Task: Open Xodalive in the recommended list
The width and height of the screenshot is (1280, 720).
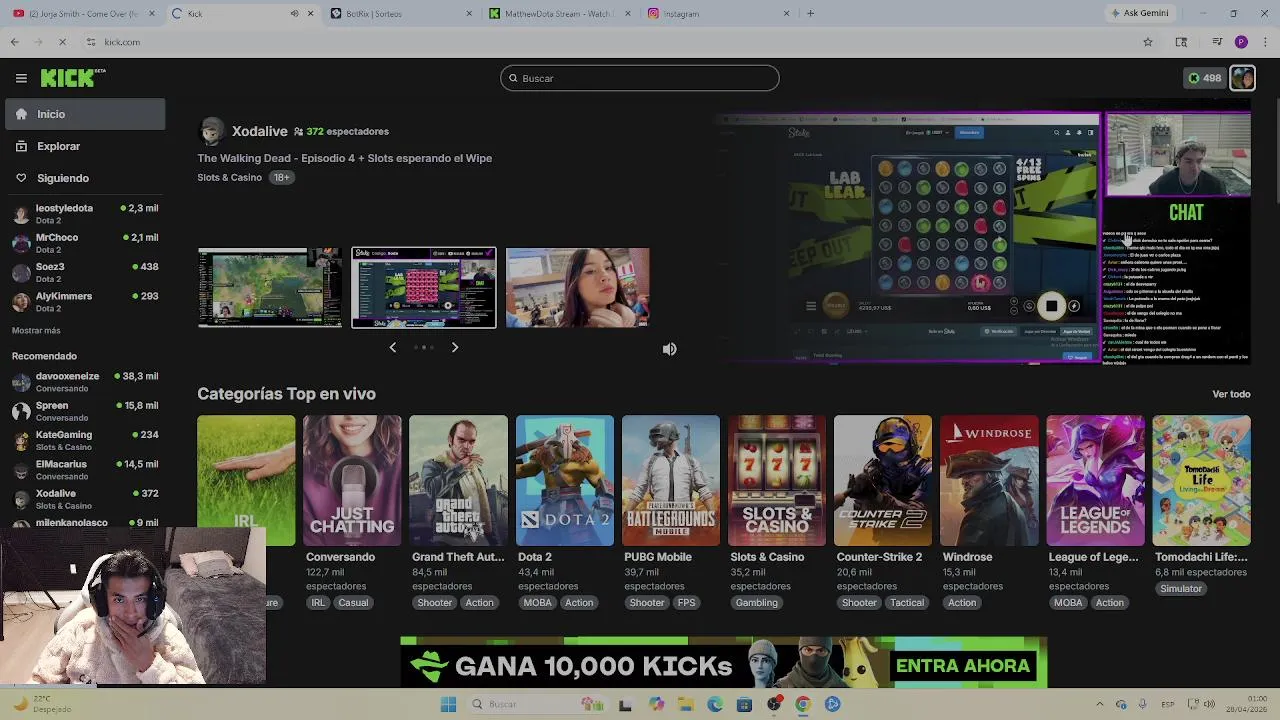Action: 84,498
